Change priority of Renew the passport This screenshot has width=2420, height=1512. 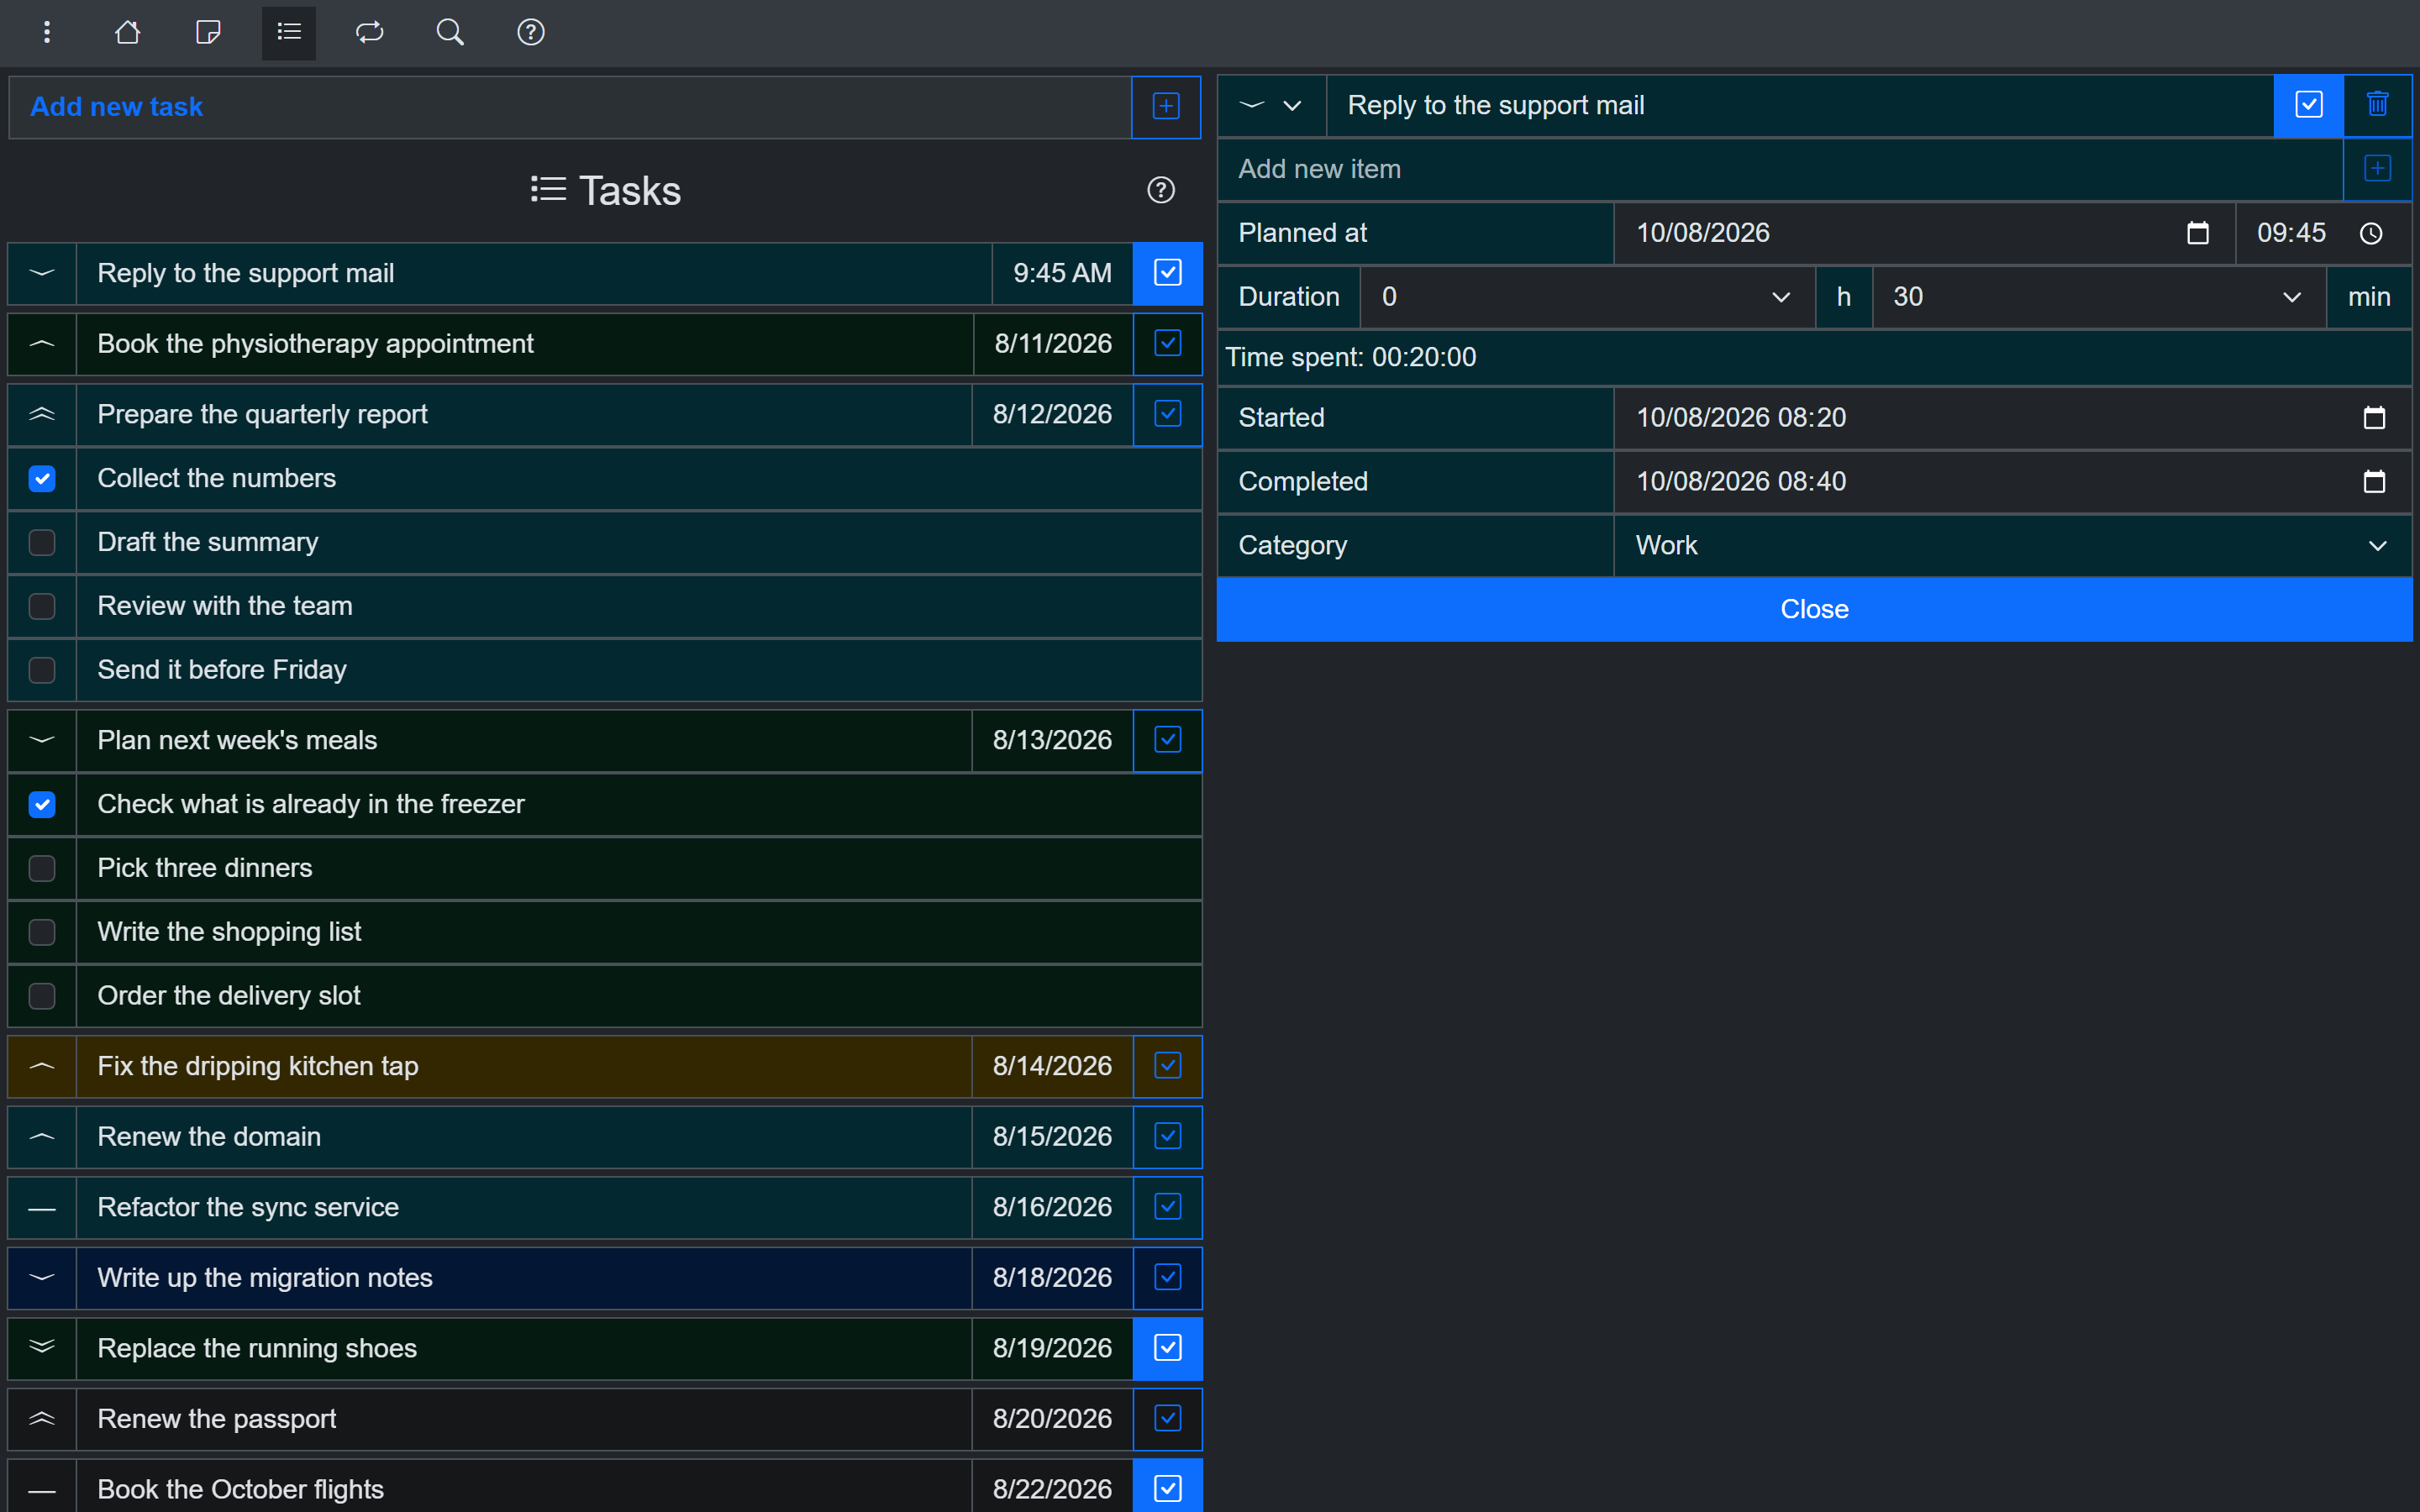click(x=42, y=1420)
